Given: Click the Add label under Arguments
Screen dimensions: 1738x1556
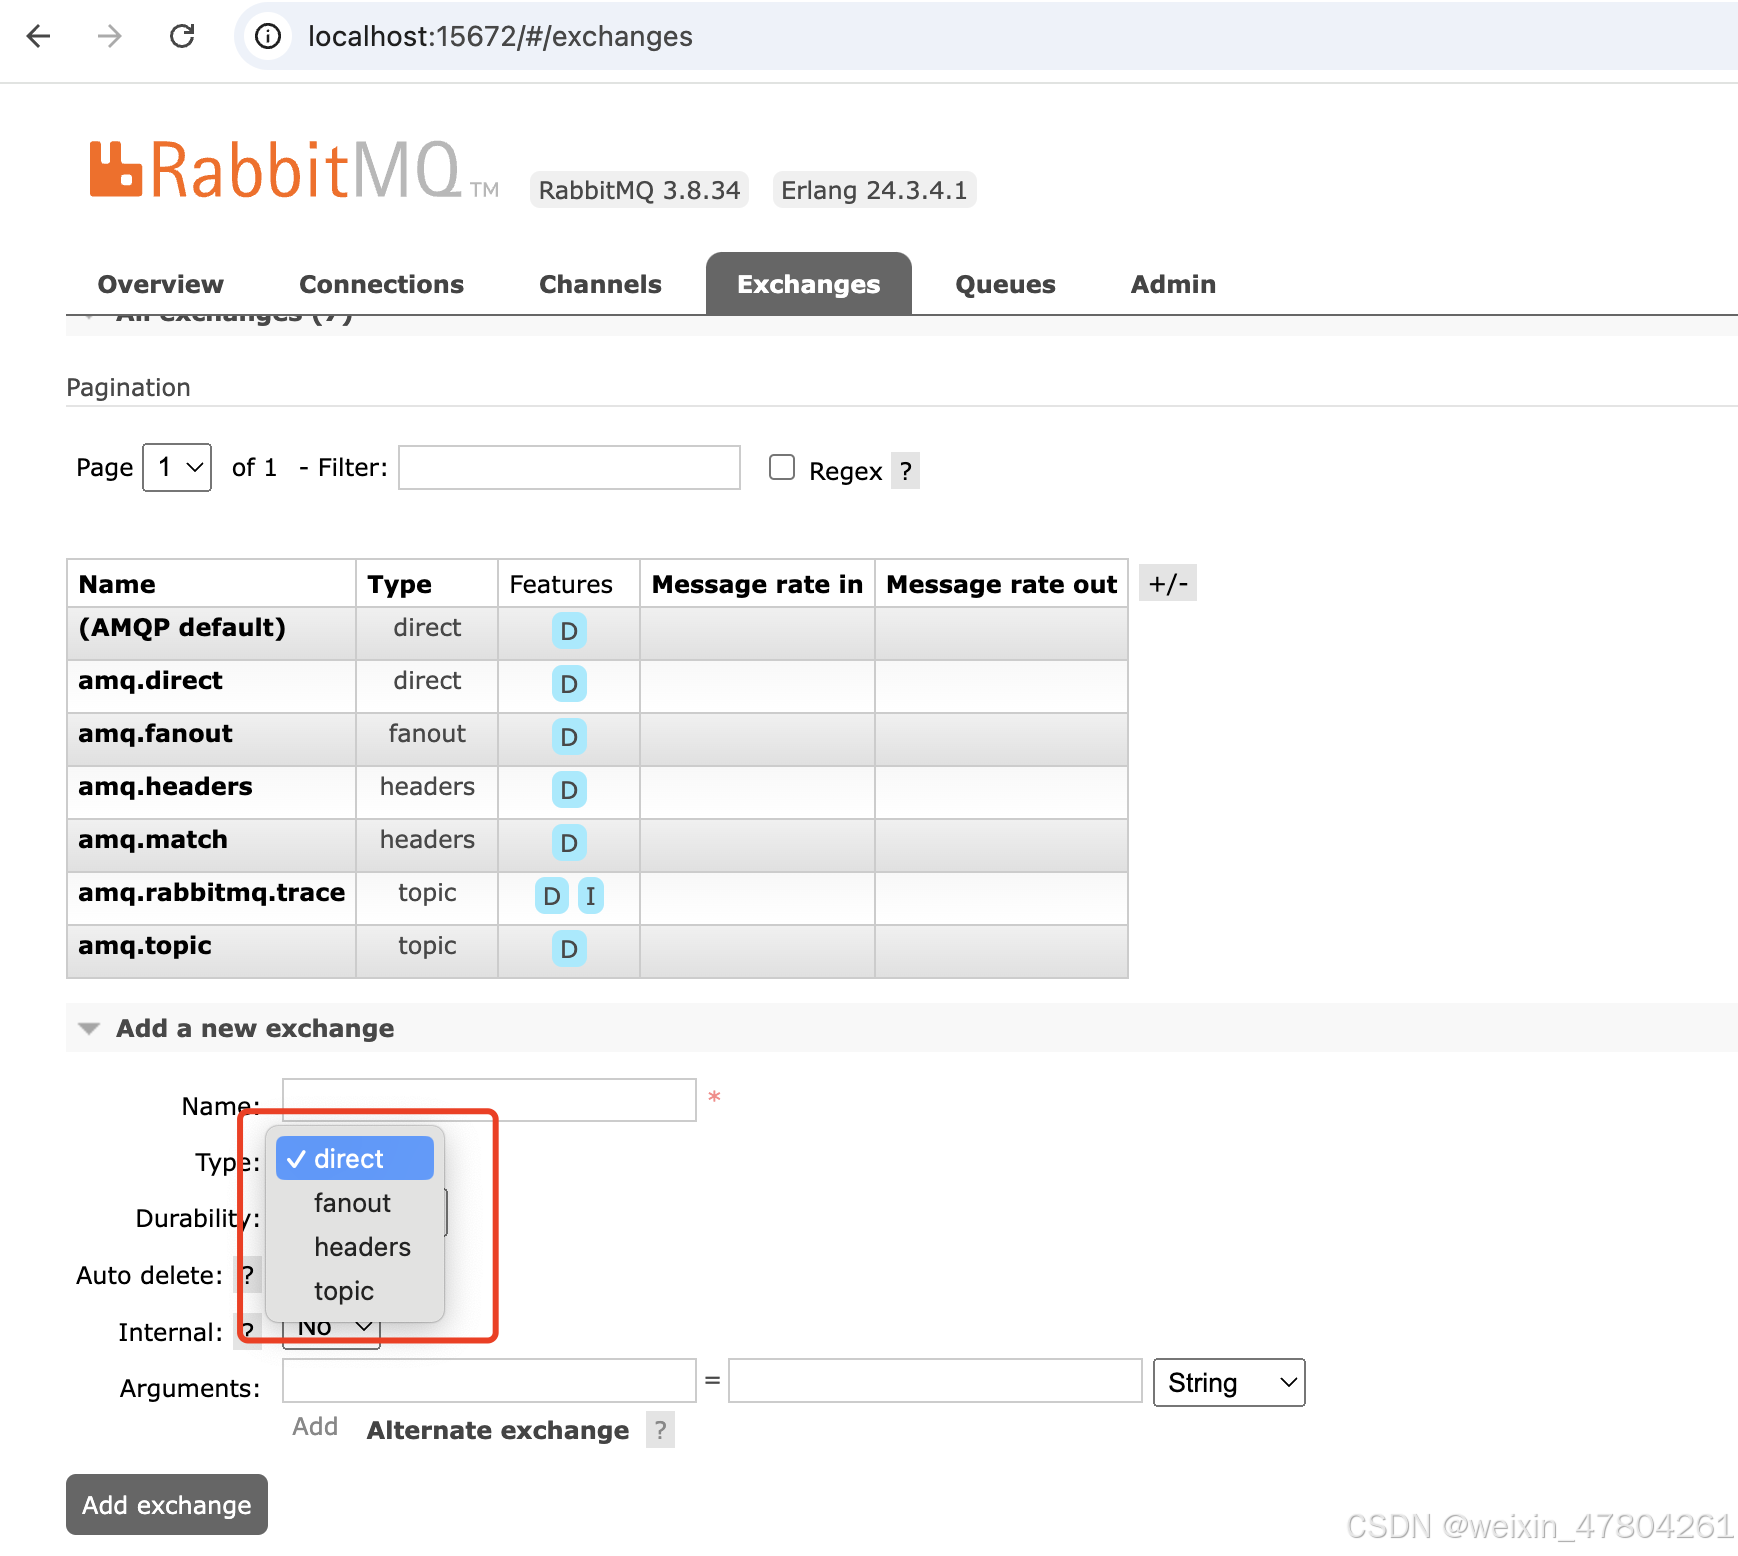Looking at the screenshot, I should point(315,1427).
